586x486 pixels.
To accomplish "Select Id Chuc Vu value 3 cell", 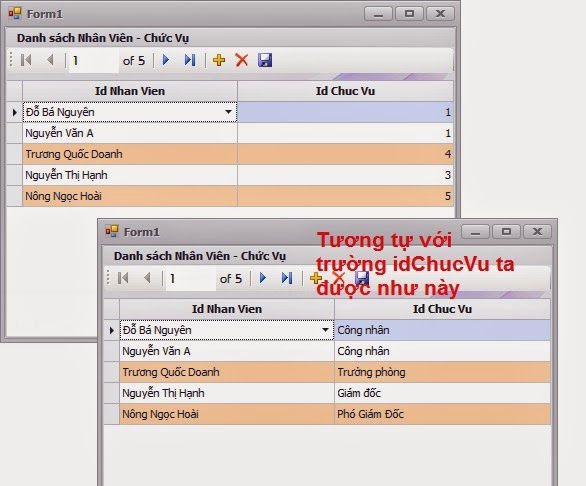I will (345, 175).
